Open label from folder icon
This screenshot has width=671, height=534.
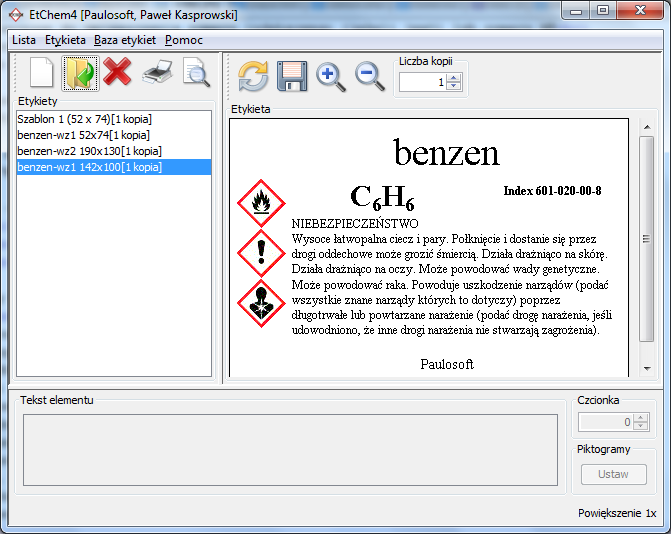click(x=80, y=73)
